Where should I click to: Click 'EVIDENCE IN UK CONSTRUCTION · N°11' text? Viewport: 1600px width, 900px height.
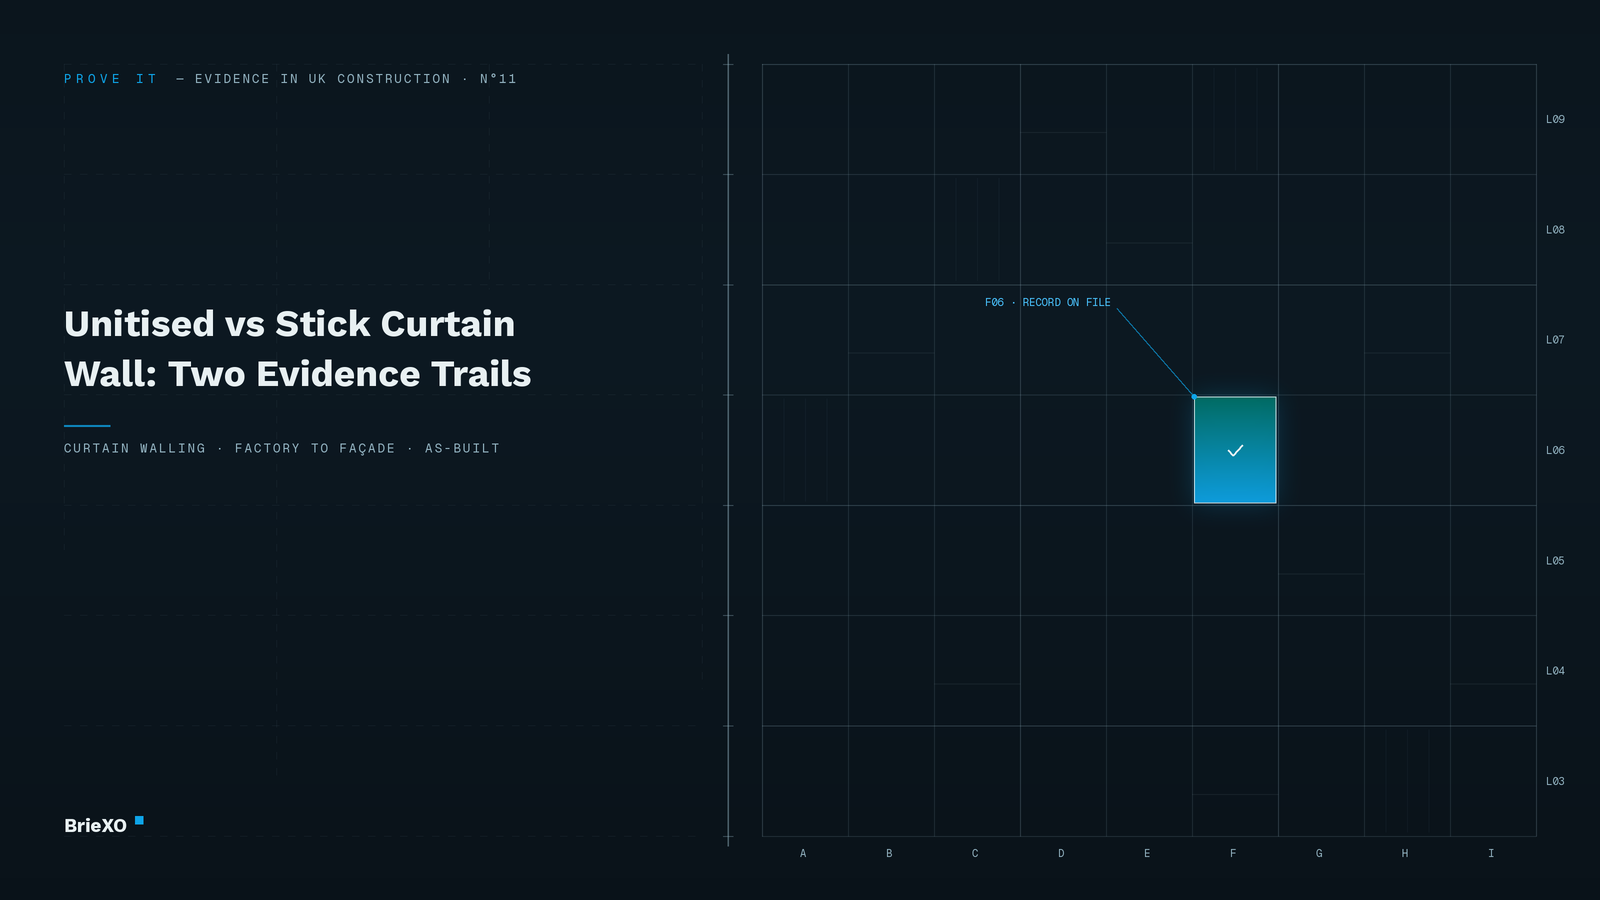click(356, 79)
